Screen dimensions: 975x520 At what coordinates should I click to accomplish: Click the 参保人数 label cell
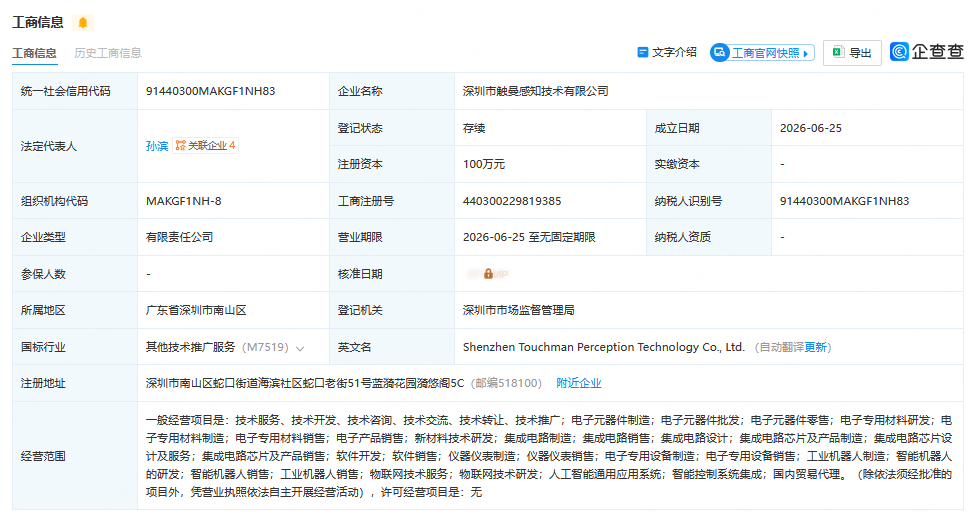(x=75, y=274)
